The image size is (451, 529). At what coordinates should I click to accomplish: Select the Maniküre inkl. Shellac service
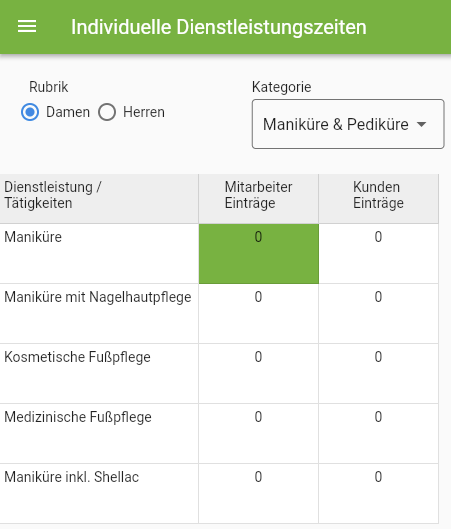tap(72, 477)
